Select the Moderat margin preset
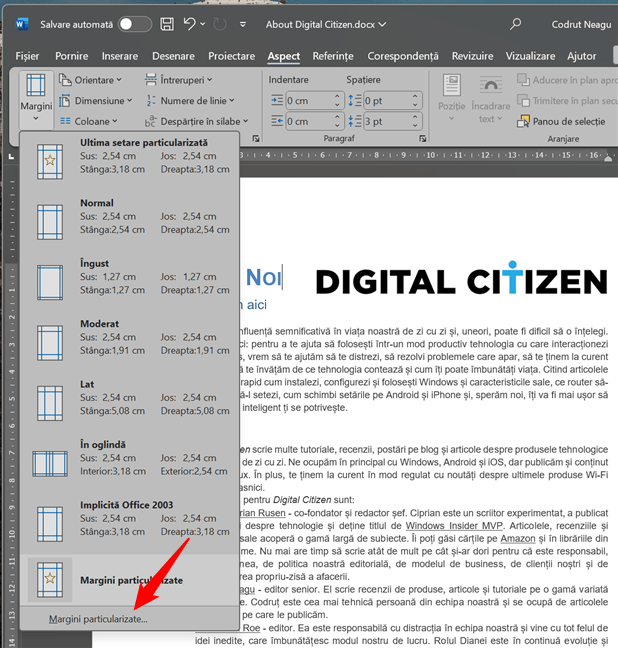This screenshot has height=648, width=618. [130, 343]
